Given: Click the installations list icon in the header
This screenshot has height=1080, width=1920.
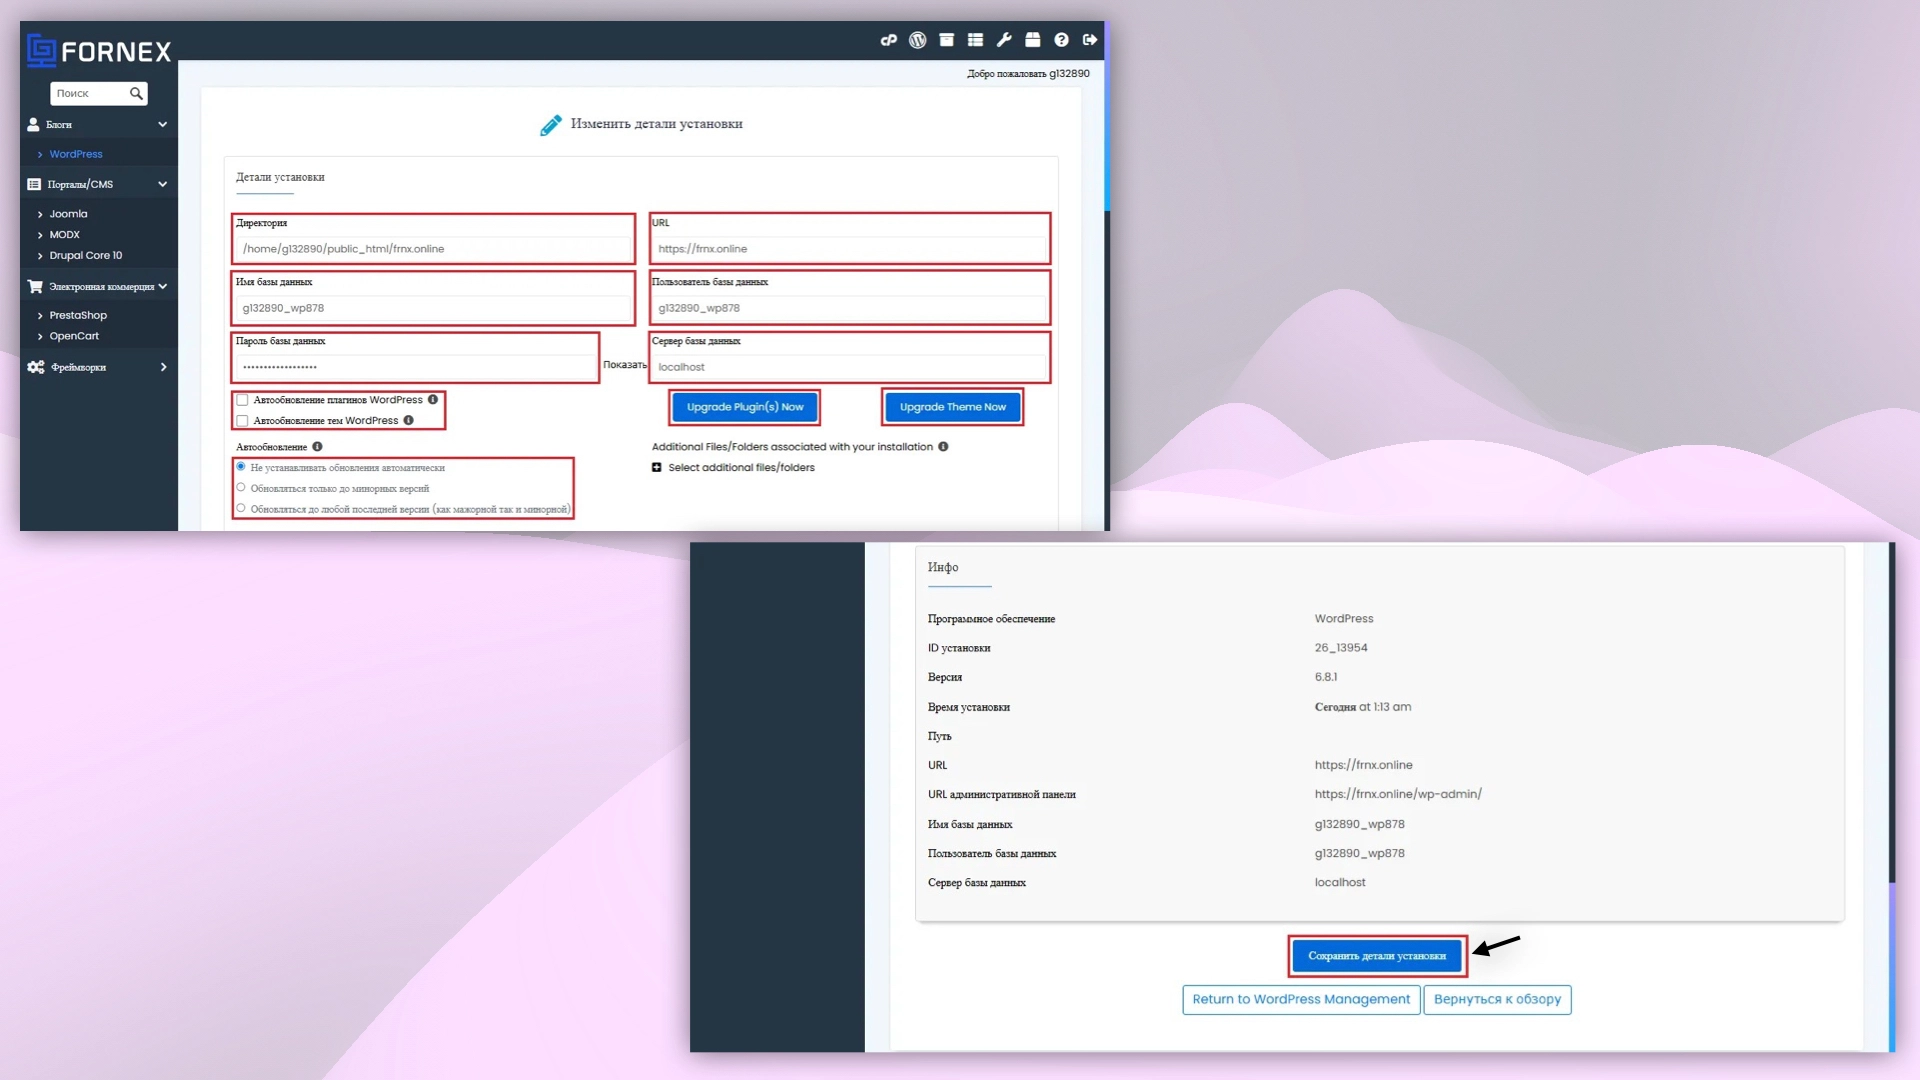Looking at the screenshot, I should click(x=975, y=40).
